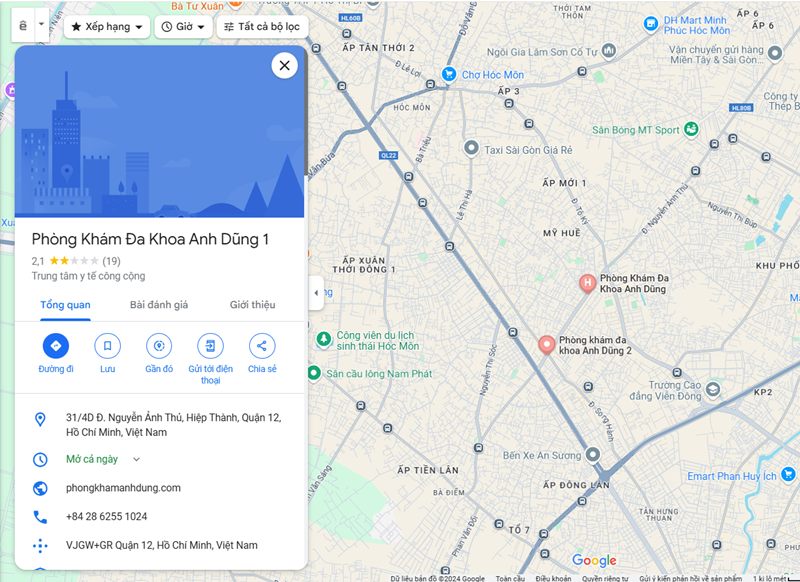Open the Giờ hours filter dropdown
Viewport: 800px width, 582px height.
pos(183,27)
